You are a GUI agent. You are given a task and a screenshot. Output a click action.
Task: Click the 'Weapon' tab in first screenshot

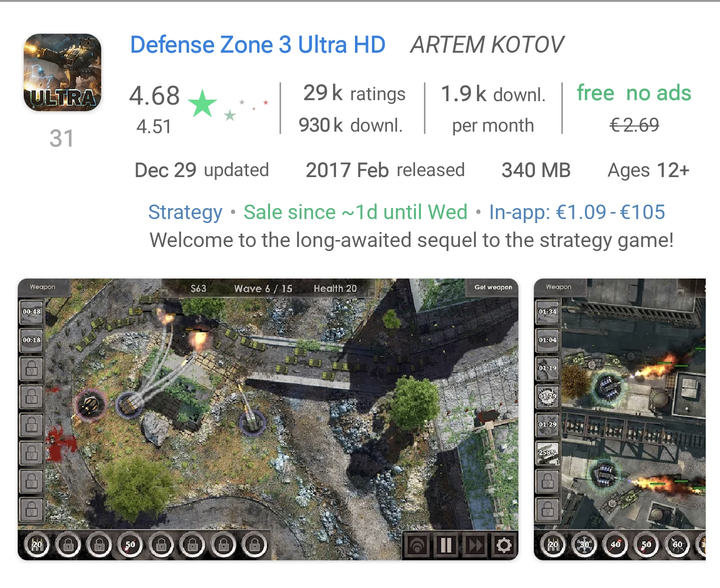pos(43,287)
